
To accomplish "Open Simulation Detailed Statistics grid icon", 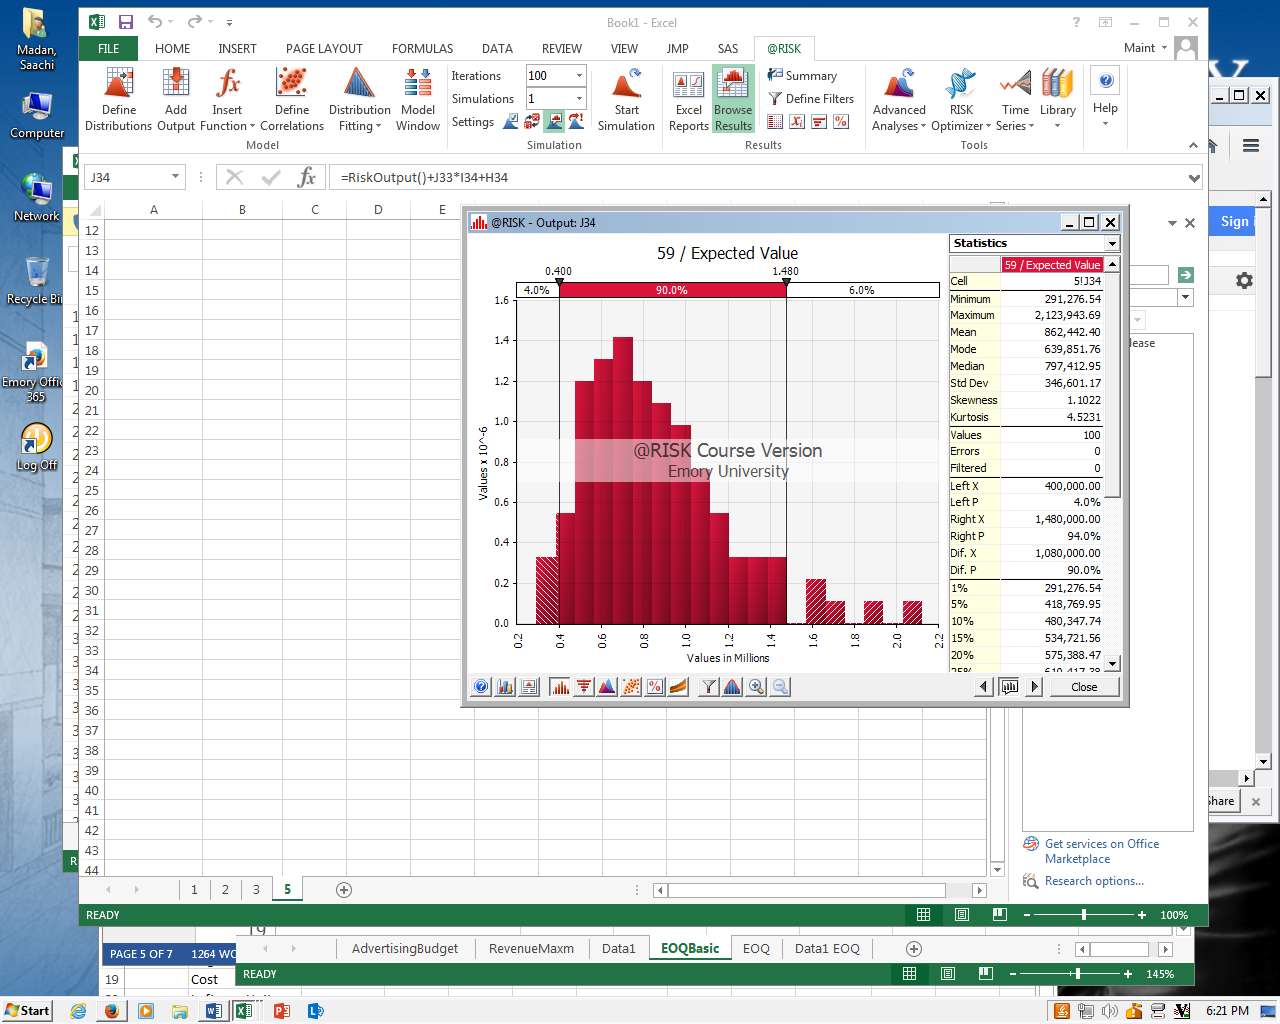I will [x=775, y=122].
